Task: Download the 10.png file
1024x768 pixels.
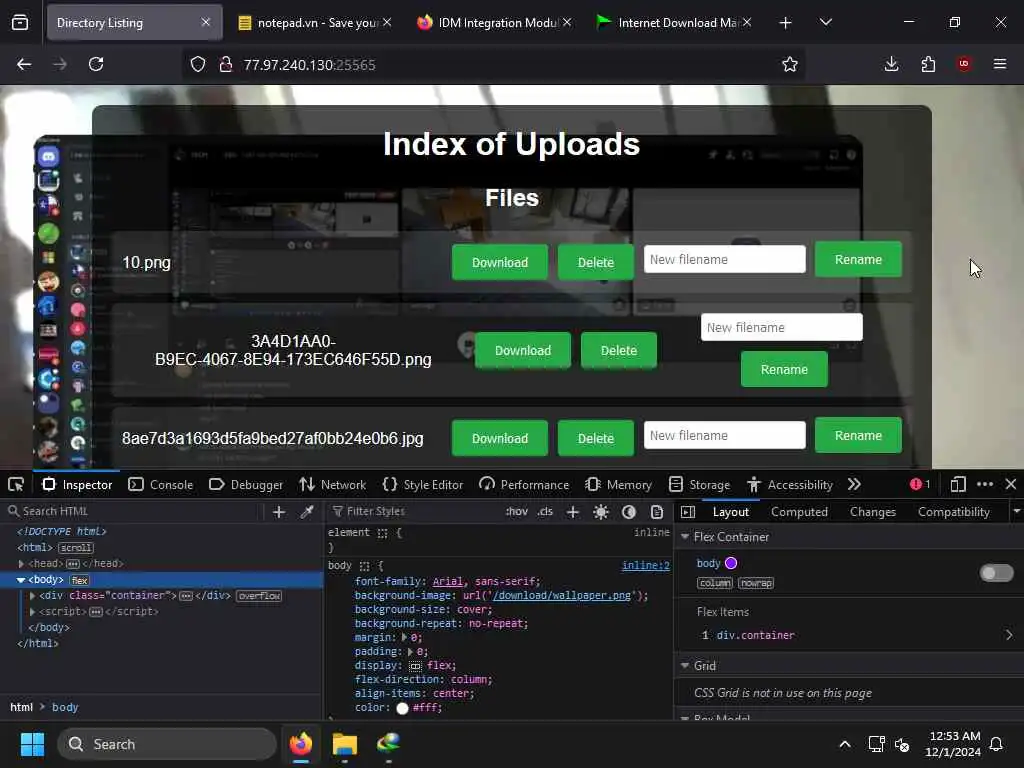Action: coord(500,263)
